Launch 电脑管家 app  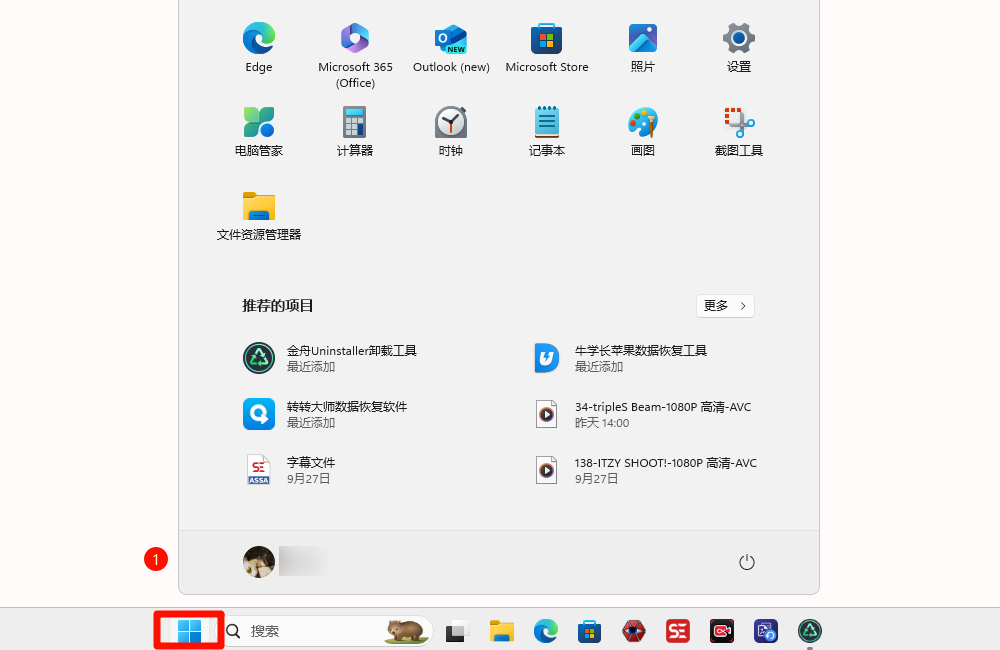point(259,131)
